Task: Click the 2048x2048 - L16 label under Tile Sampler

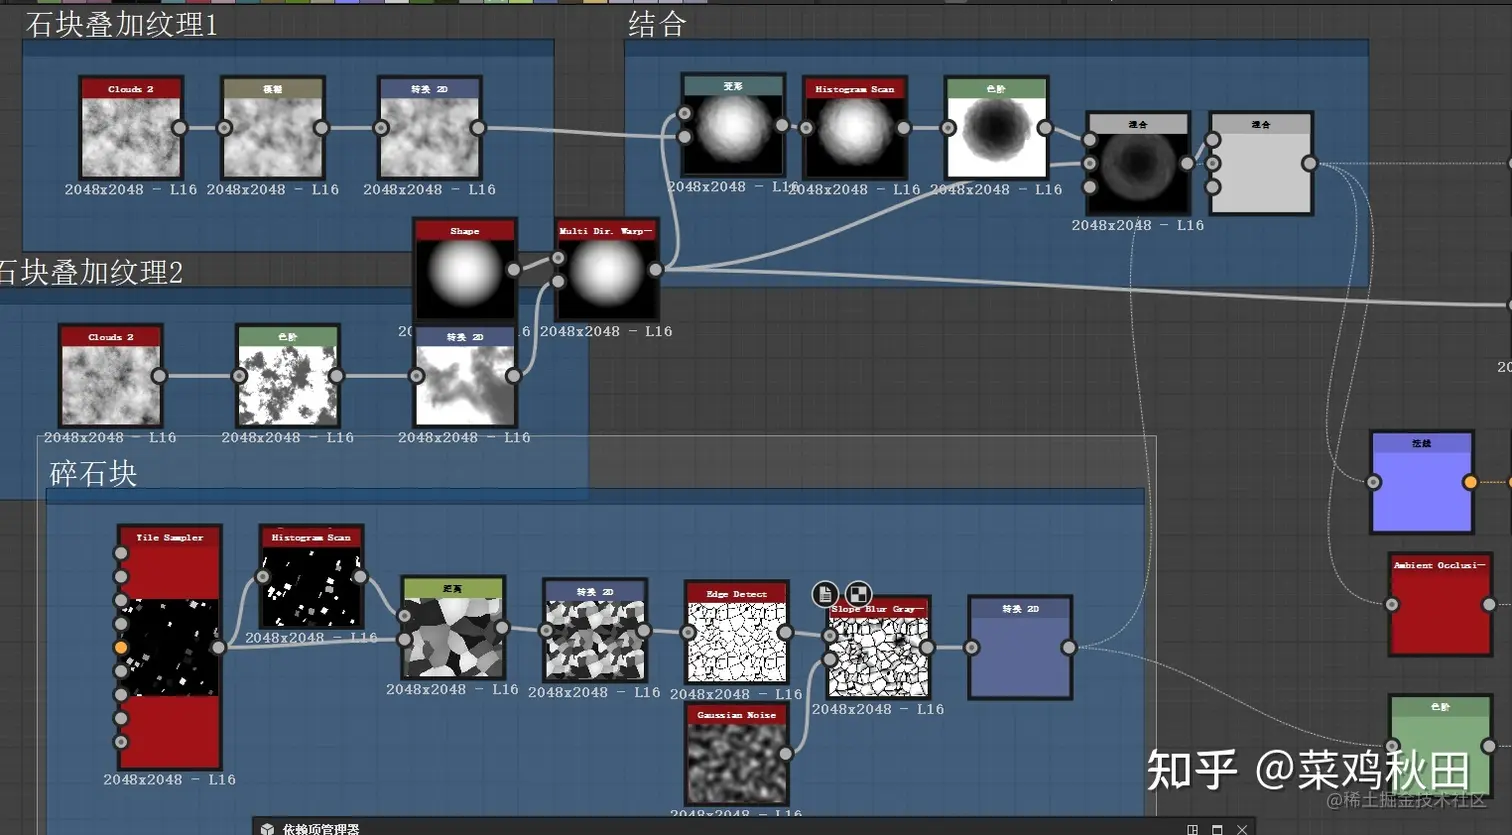Action: click(169, 780)
